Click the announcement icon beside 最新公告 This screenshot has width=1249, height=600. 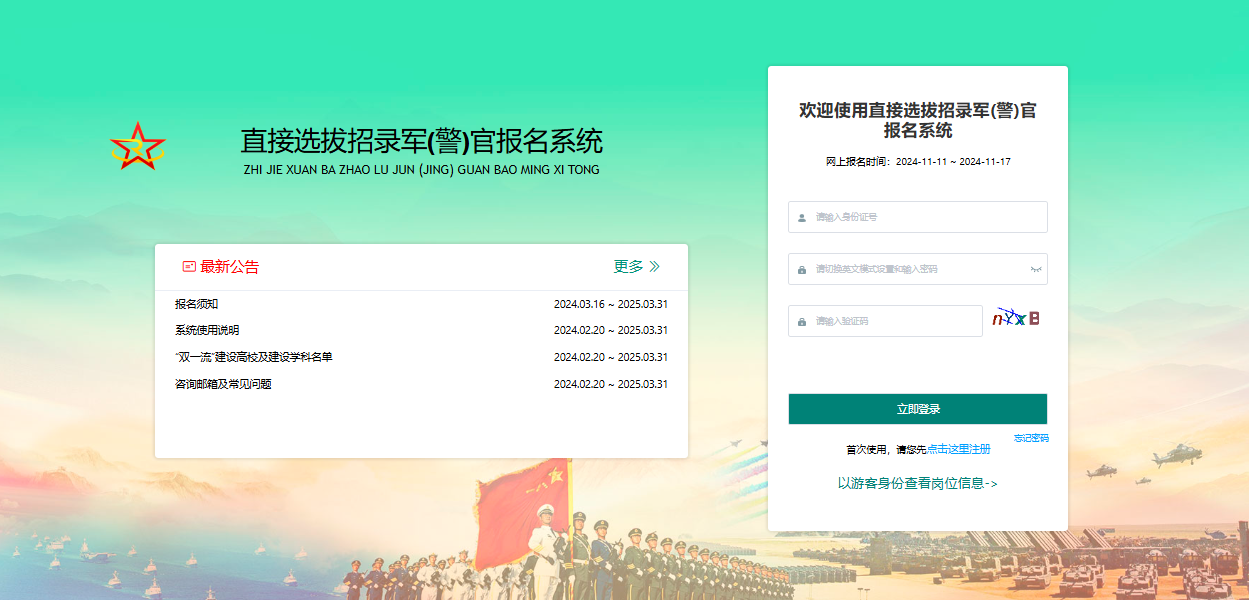pos(189,267)
